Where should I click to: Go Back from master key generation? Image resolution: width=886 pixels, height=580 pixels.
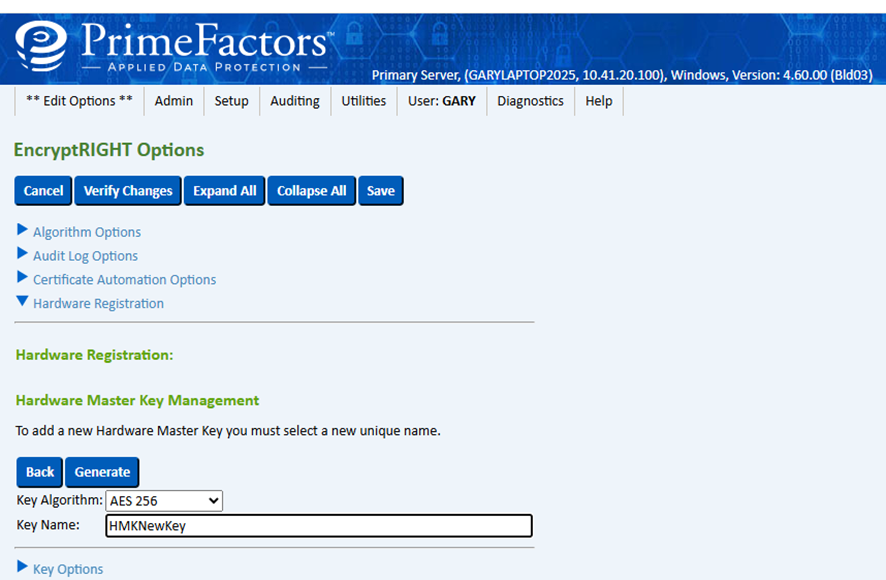pos(40,472)
